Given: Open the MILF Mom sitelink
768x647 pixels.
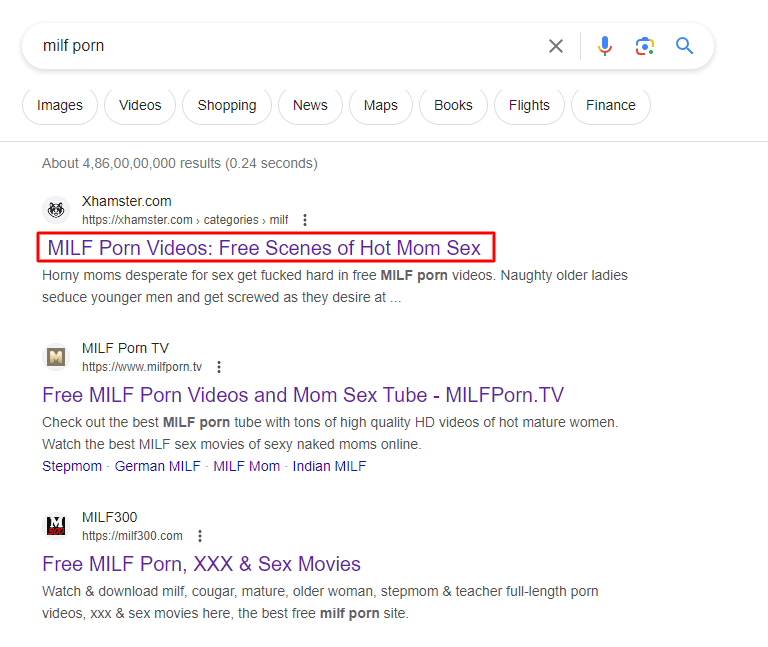Looking at the screenshot, I should (246, 466).
